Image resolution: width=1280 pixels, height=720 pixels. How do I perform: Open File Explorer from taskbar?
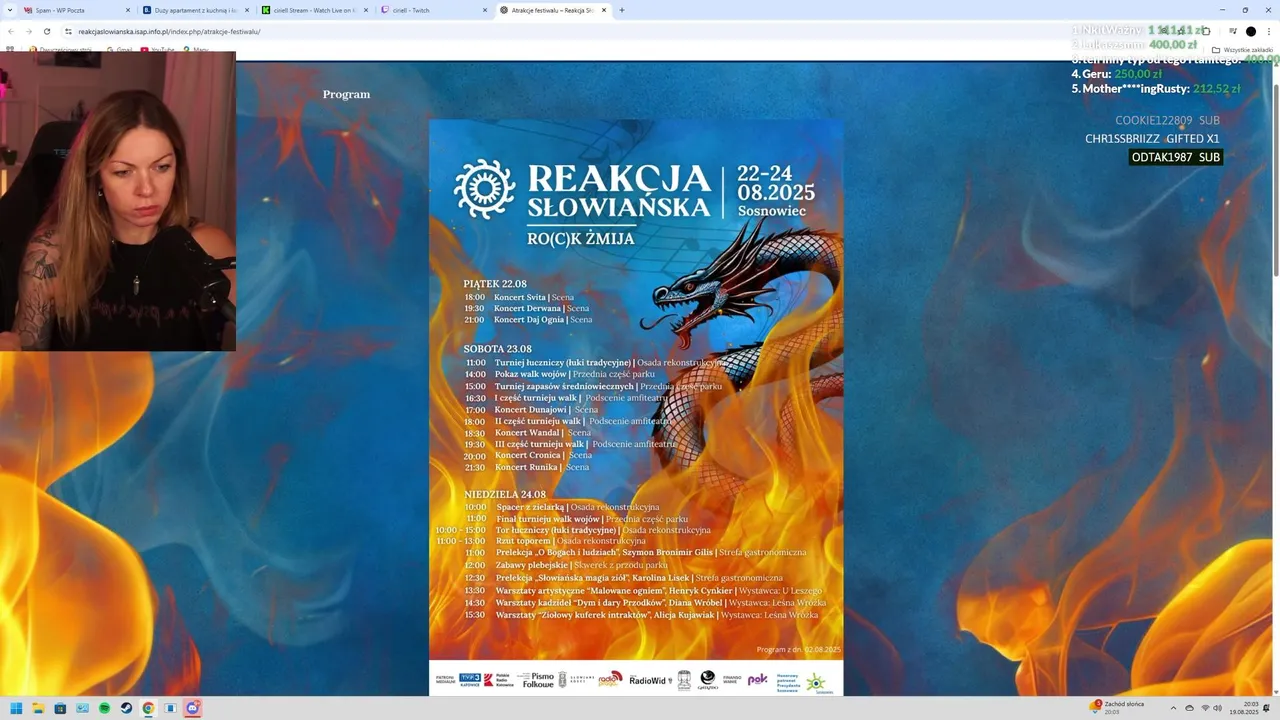(38, 708)
